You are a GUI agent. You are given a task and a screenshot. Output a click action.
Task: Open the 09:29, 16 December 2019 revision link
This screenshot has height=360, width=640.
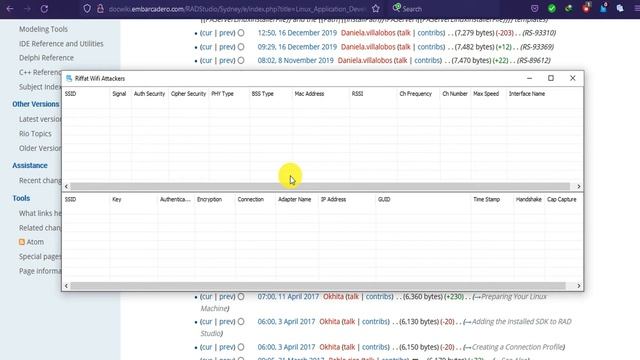point(297,47)
